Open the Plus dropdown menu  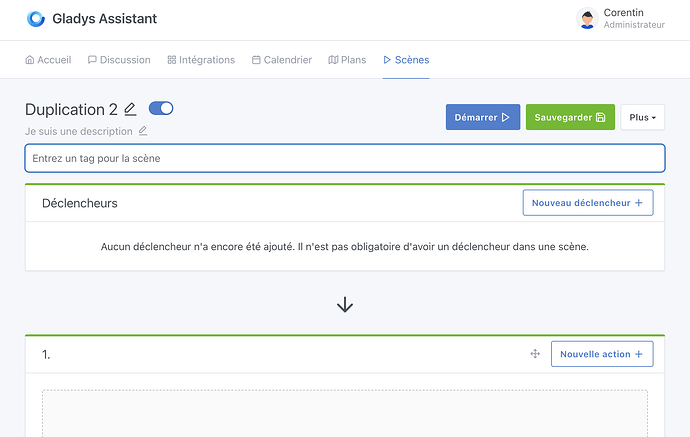click(642, 117)
